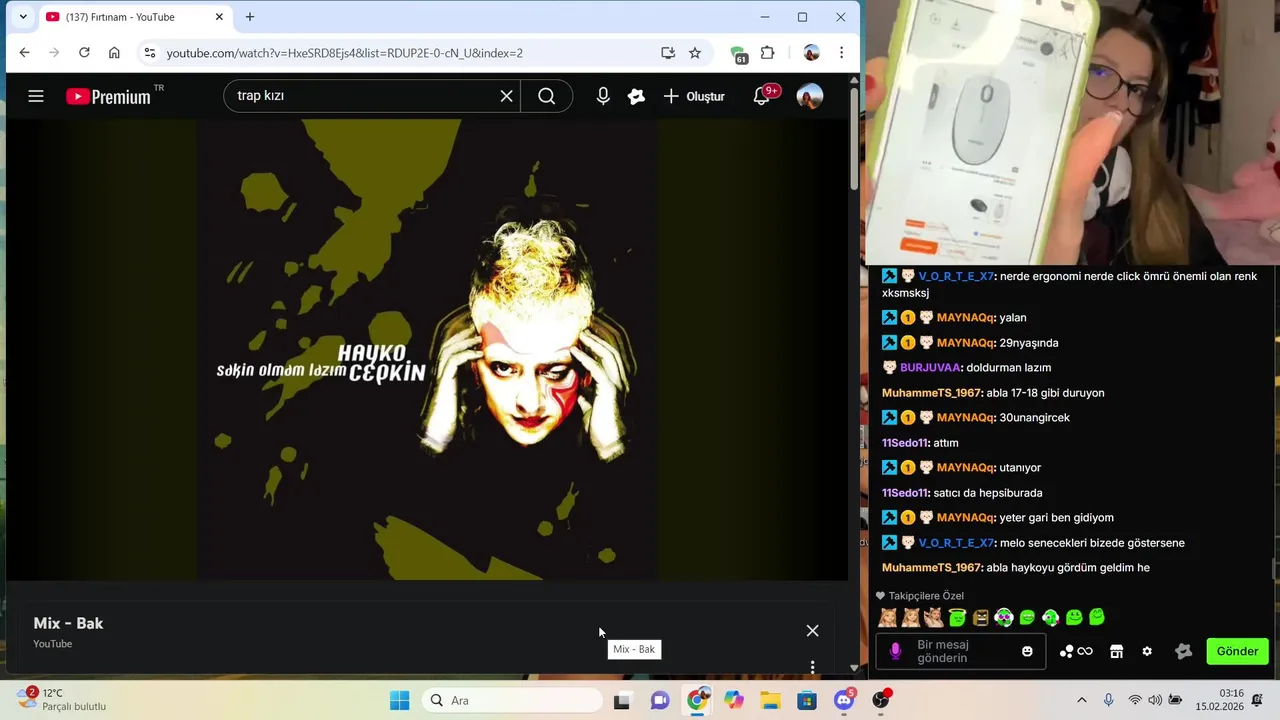1280x720 pixels.
Task: Click purple microphone in chat input
Action: point(895,652)
